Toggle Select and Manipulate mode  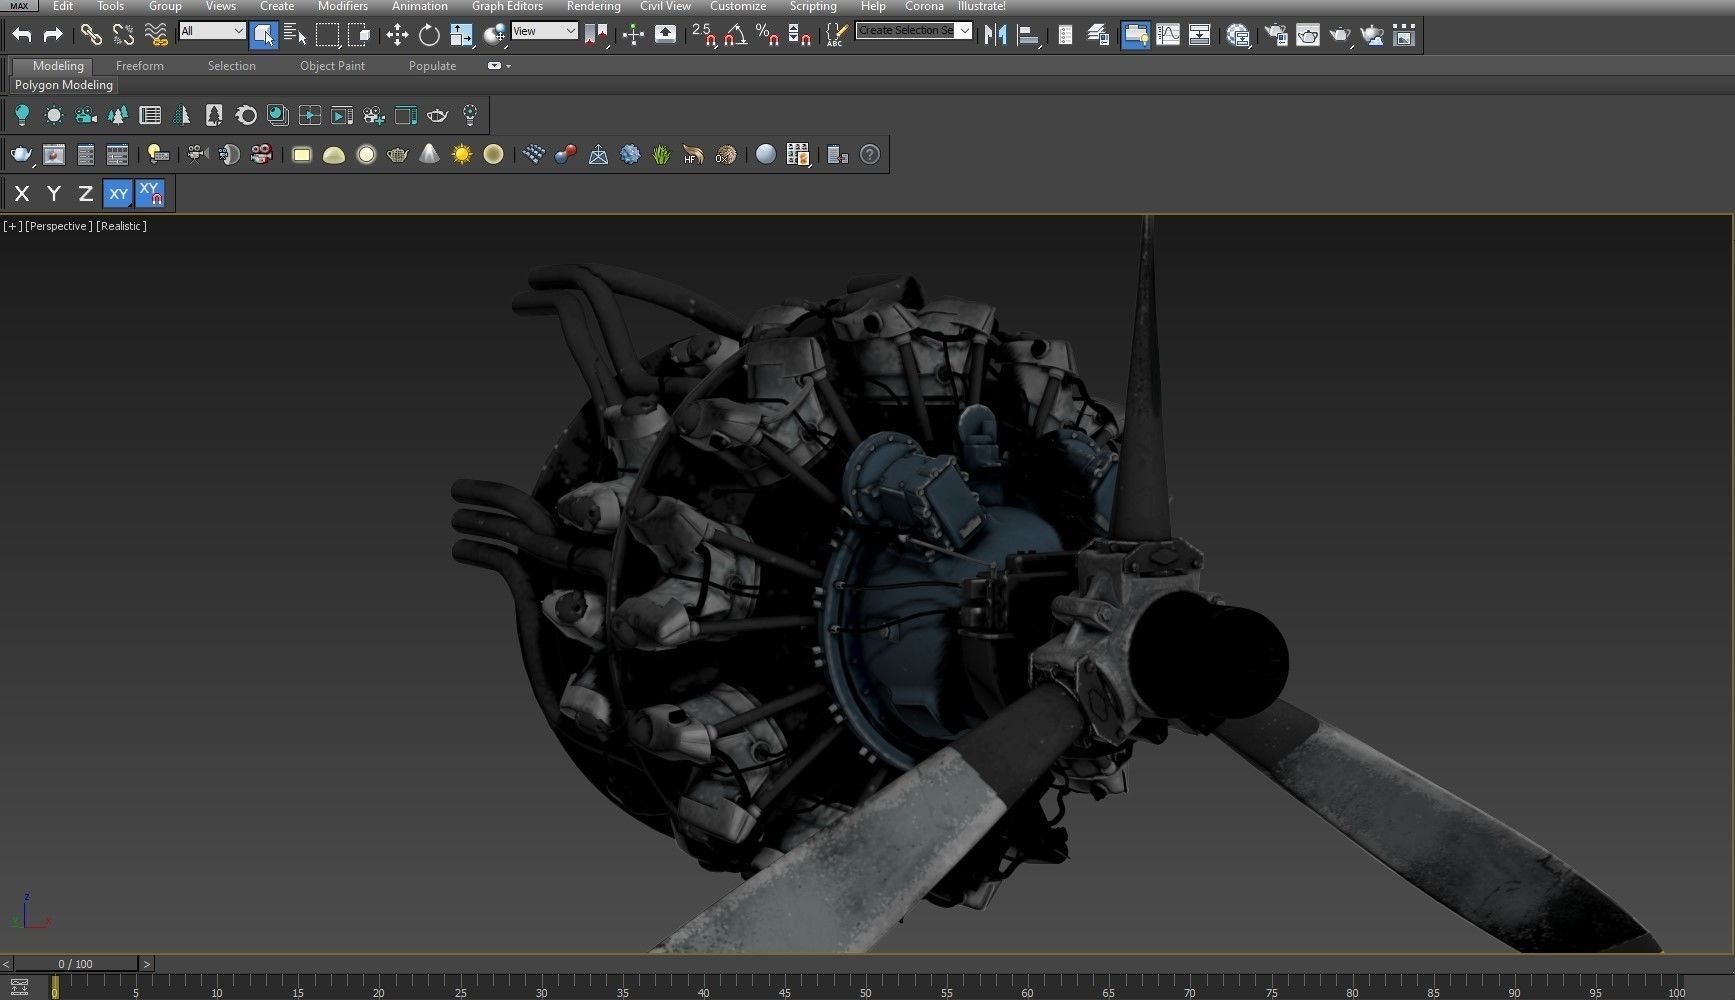coord(633,35)
